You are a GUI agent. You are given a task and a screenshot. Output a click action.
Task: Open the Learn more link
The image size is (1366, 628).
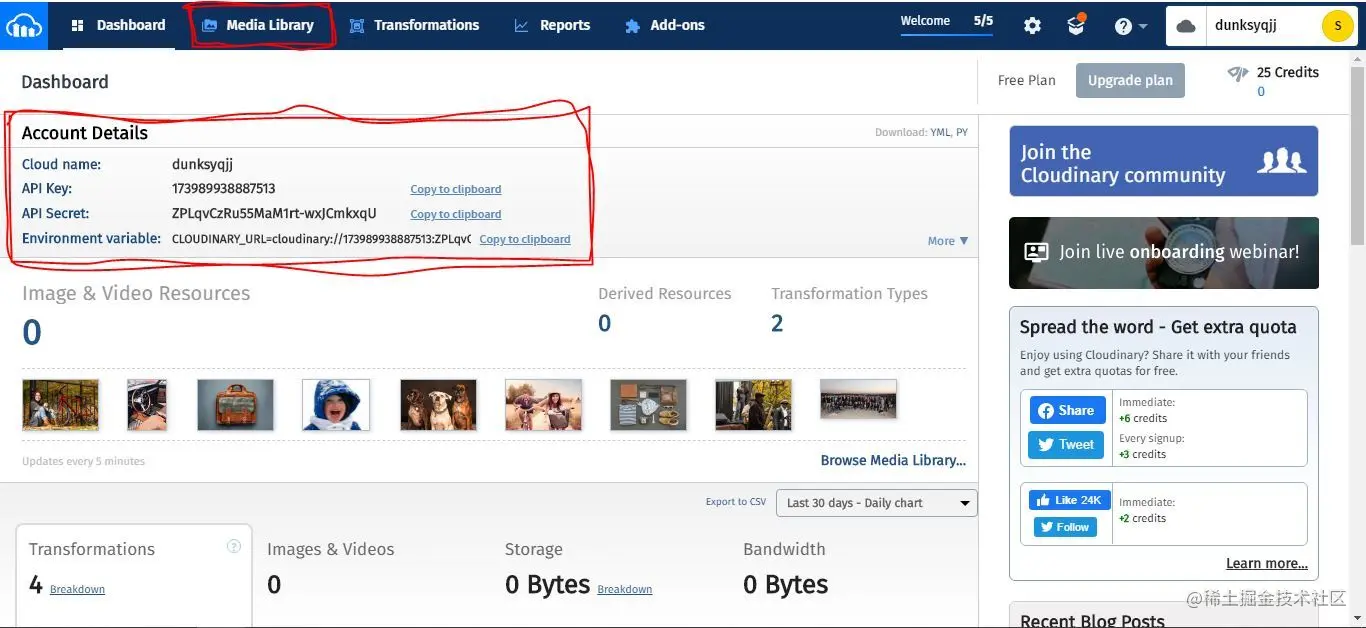tap(1267, 563)
